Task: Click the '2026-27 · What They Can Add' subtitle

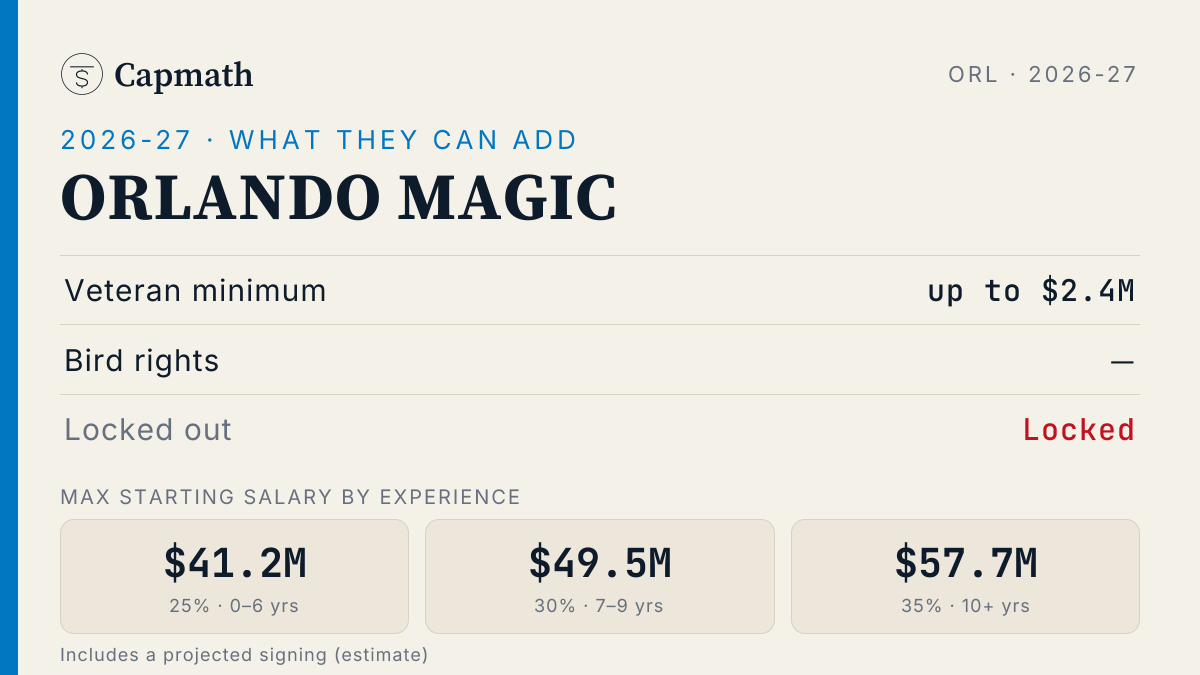Action: [319, 140]
